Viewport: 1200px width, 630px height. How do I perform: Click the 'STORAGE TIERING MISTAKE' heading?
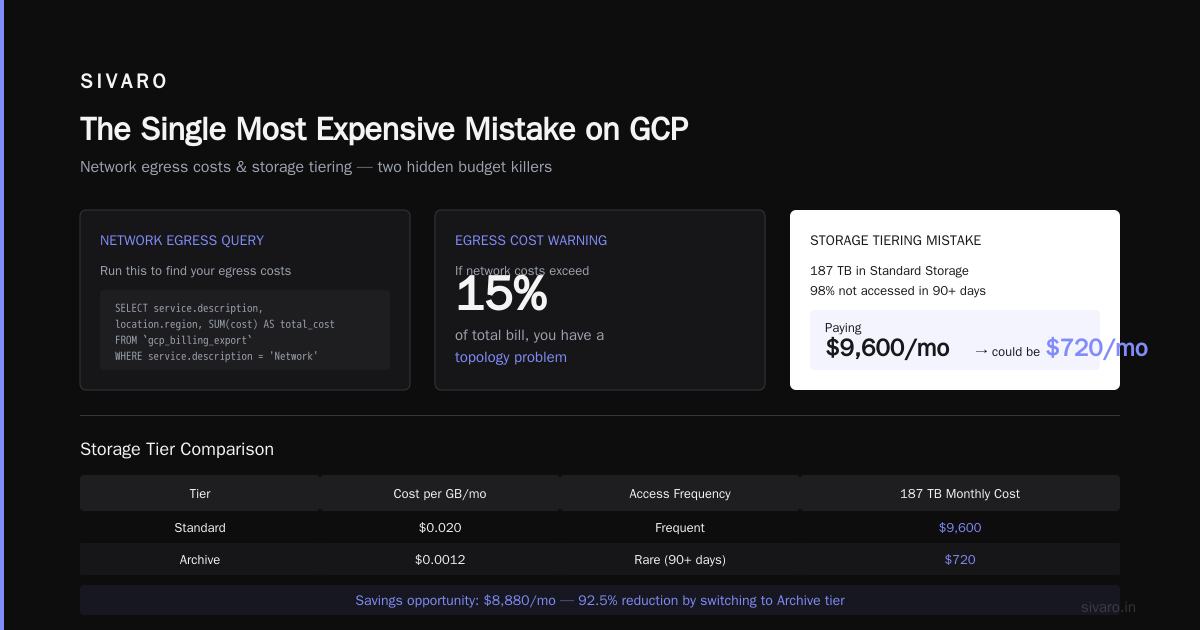(895, 240)
